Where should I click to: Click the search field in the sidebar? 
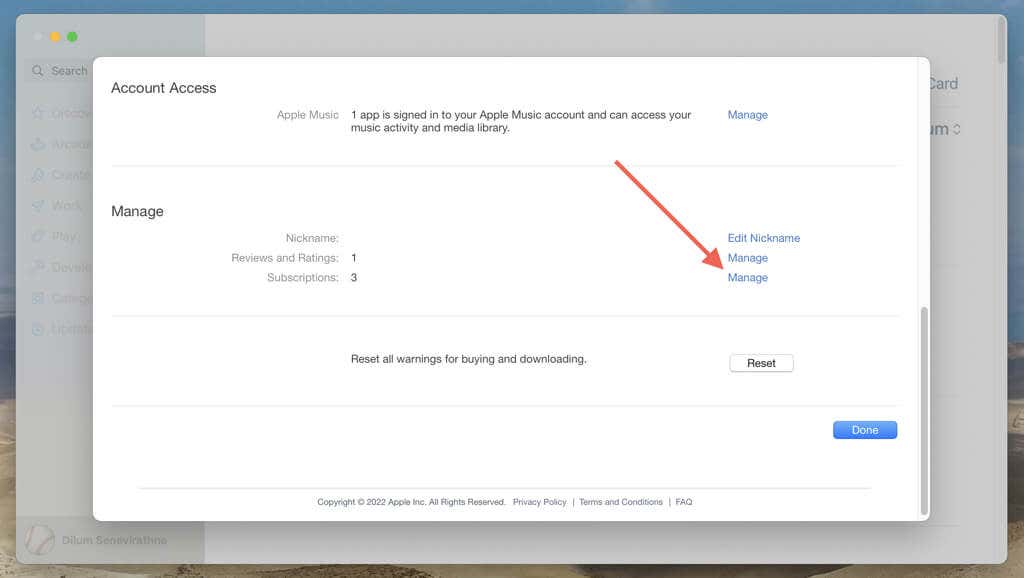(60, 71)
